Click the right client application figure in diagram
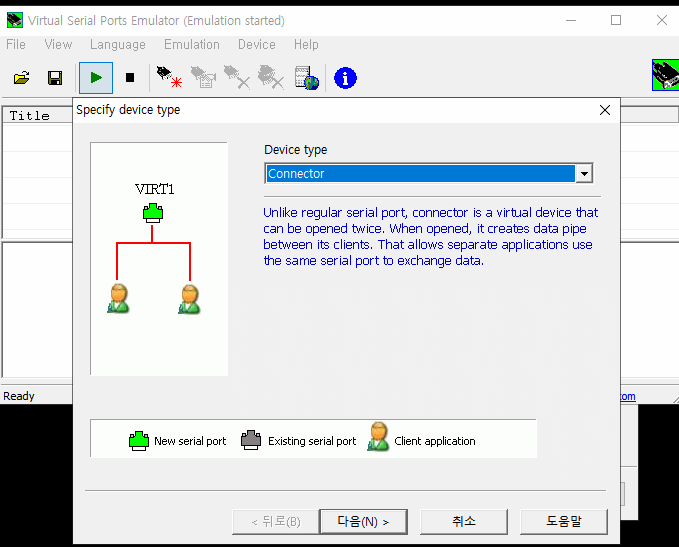This screenshot has height=547, width=679. (x=189, y=298)
